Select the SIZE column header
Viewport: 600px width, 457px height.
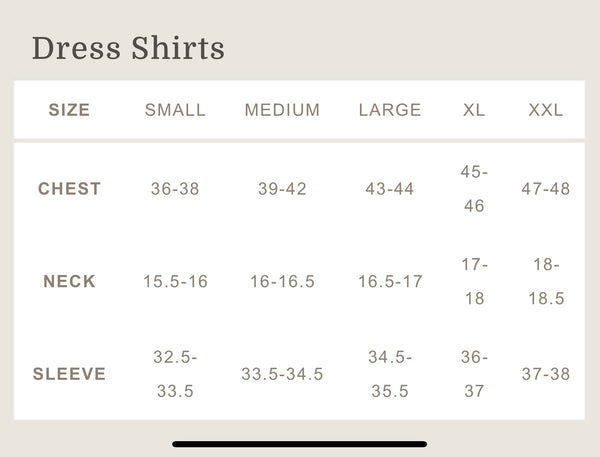(69, 110)
